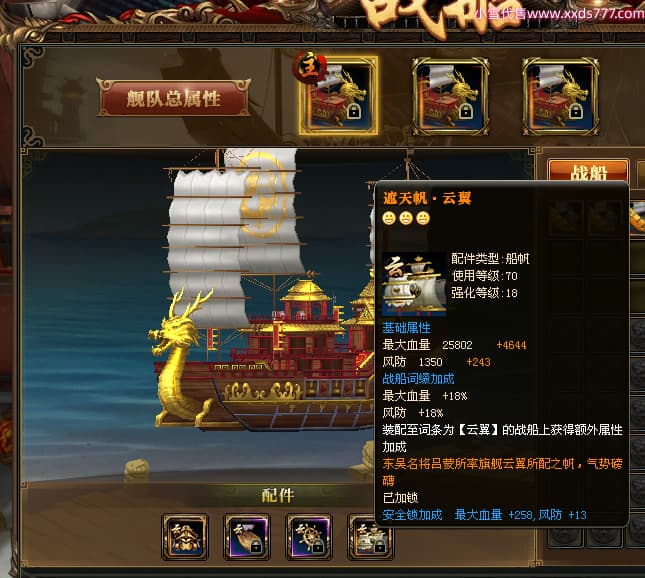Select the second warship thumbnail
This screenshot has height=578, width=645.
click(x=451, y=97)
